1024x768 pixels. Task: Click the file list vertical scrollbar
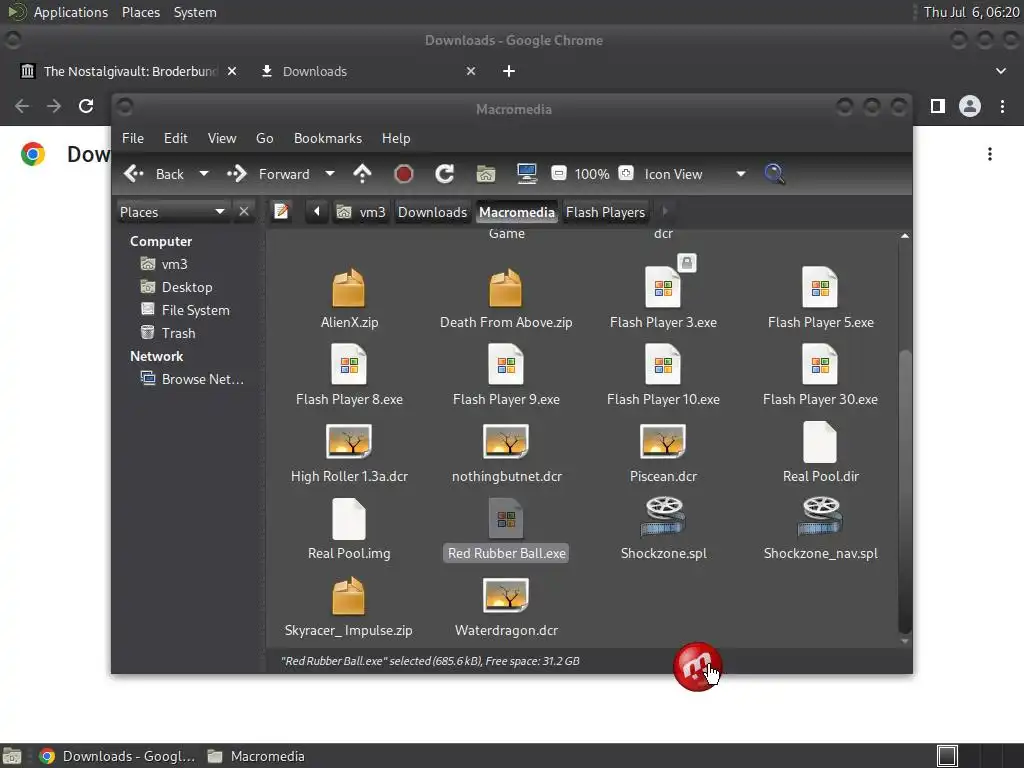coord(904,491)
